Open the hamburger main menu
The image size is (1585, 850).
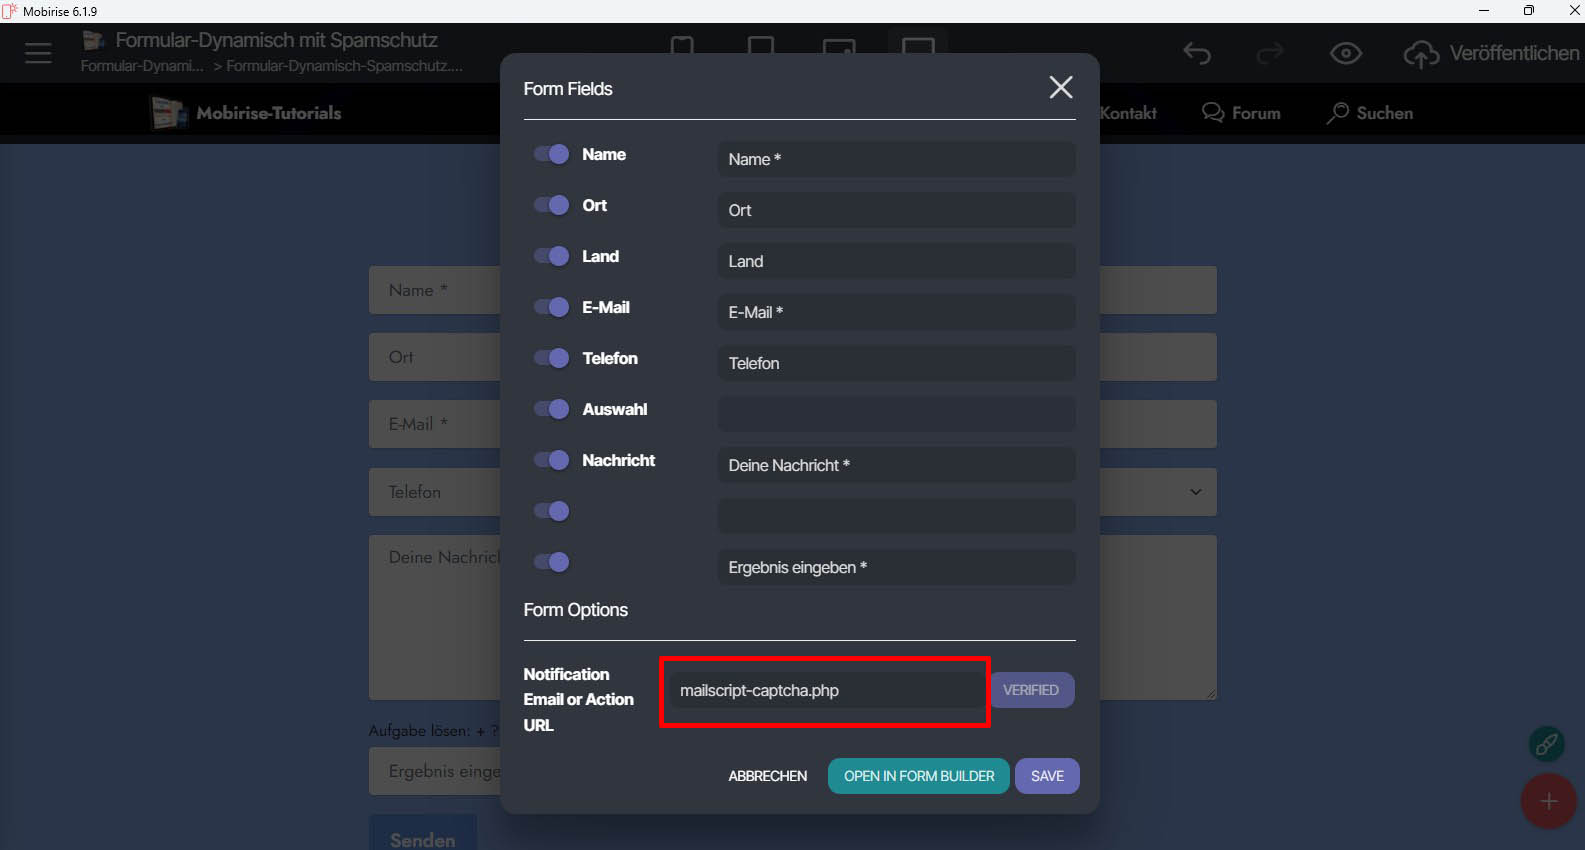click(x=38, y=53)
